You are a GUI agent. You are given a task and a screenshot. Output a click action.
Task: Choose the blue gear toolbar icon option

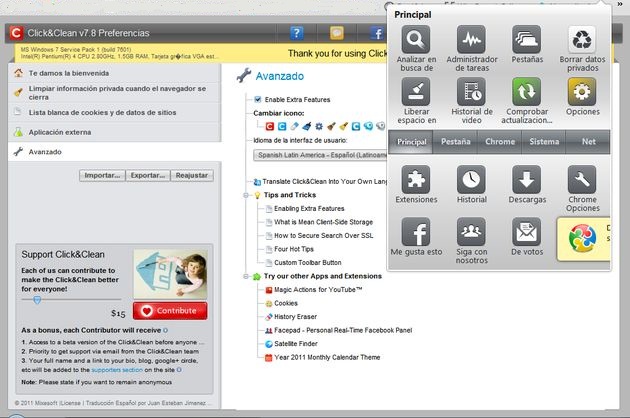pos(319,127)
